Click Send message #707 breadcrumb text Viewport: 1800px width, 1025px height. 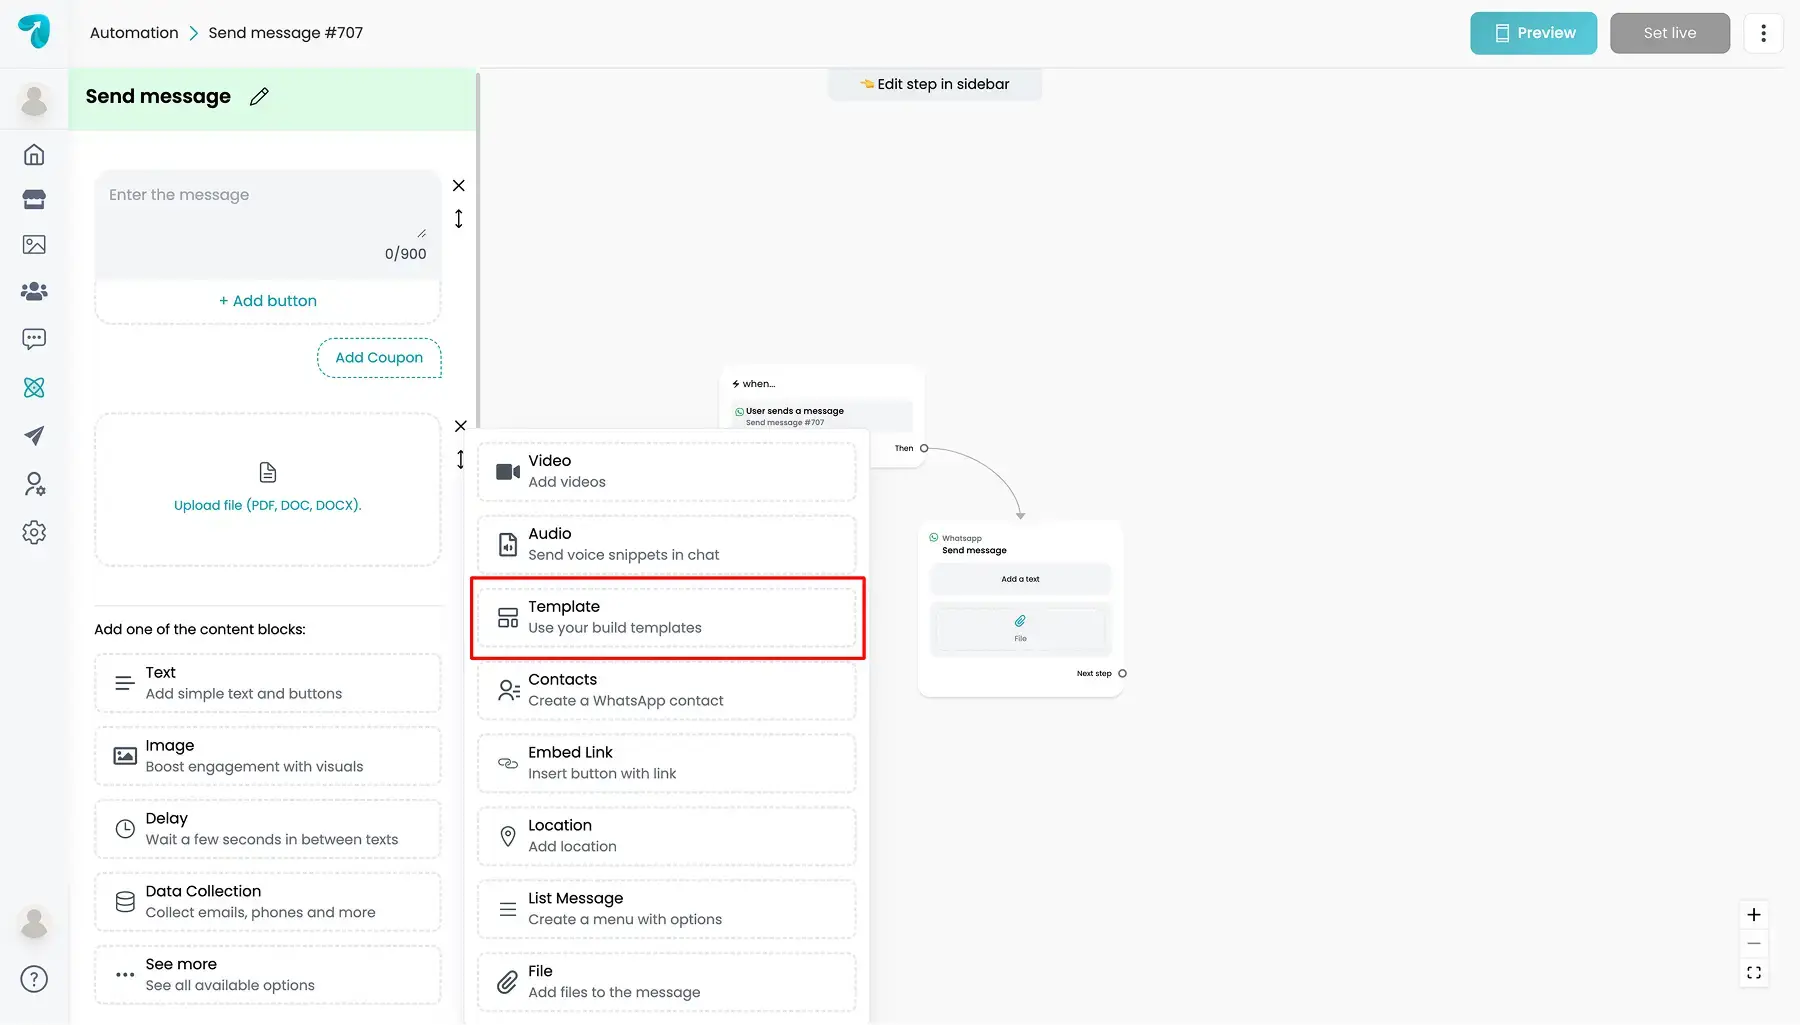tap(286, 33)
